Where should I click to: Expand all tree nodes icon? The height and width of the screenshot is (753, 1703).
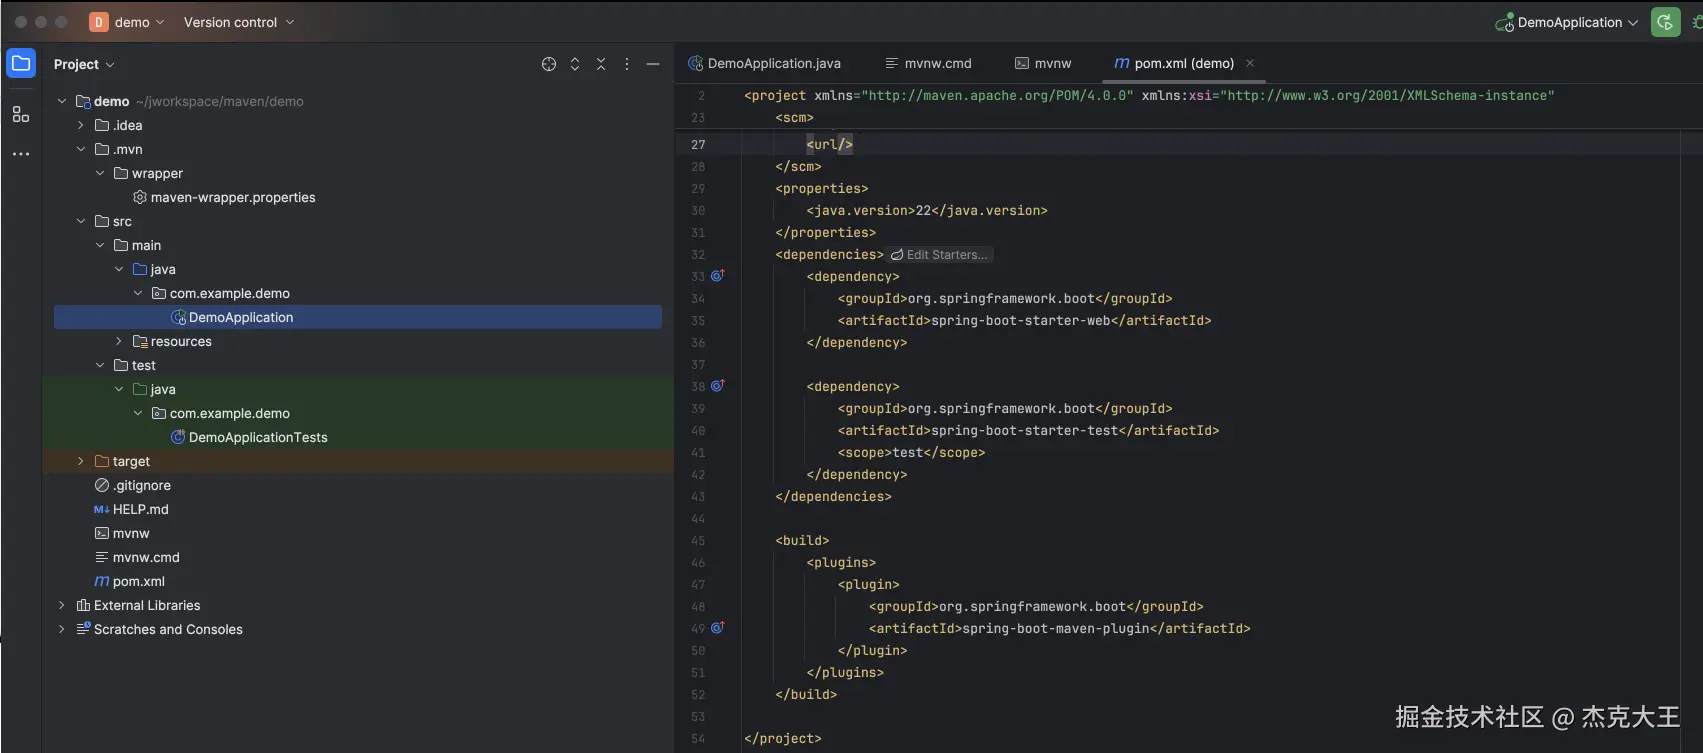pos(575,64)
